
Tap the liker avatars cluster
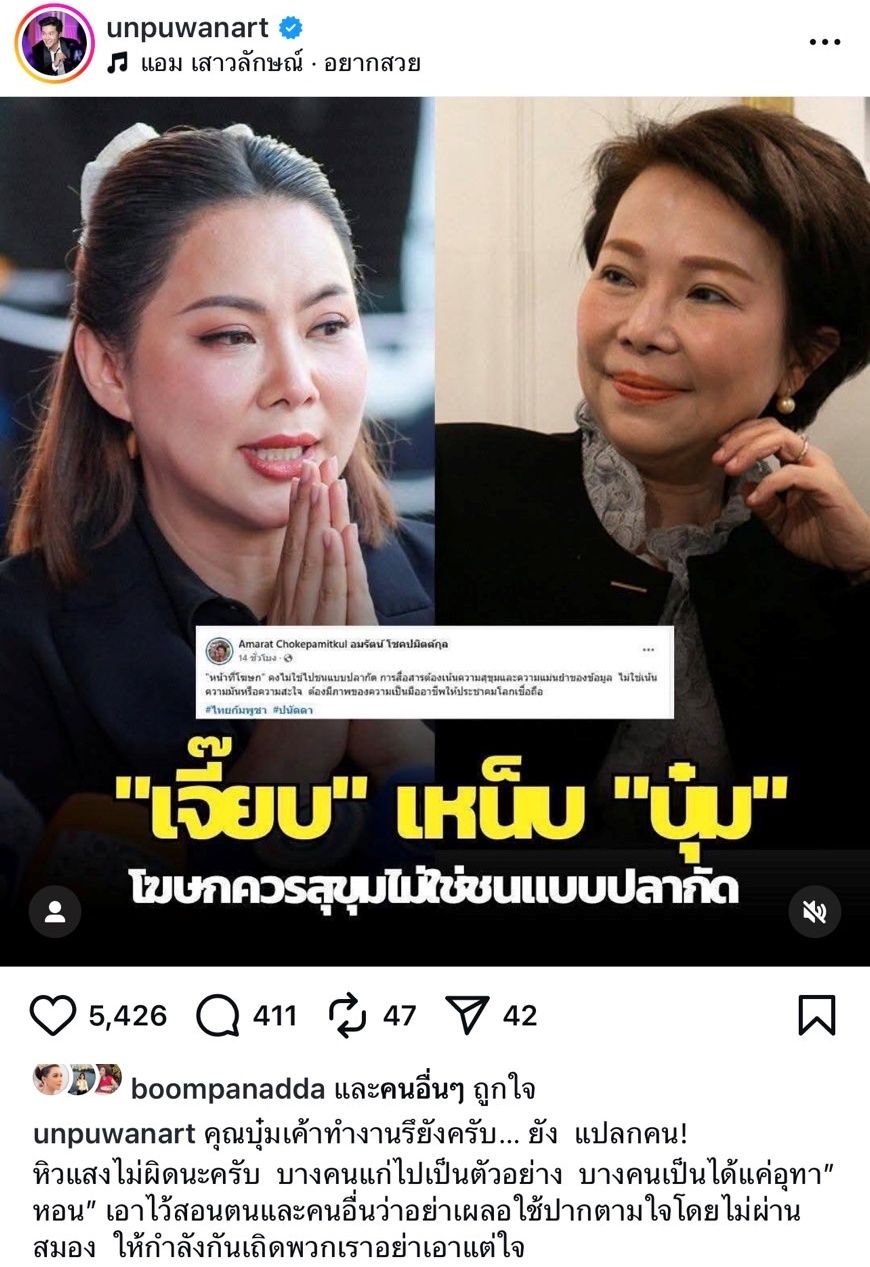pos(77,1079)
